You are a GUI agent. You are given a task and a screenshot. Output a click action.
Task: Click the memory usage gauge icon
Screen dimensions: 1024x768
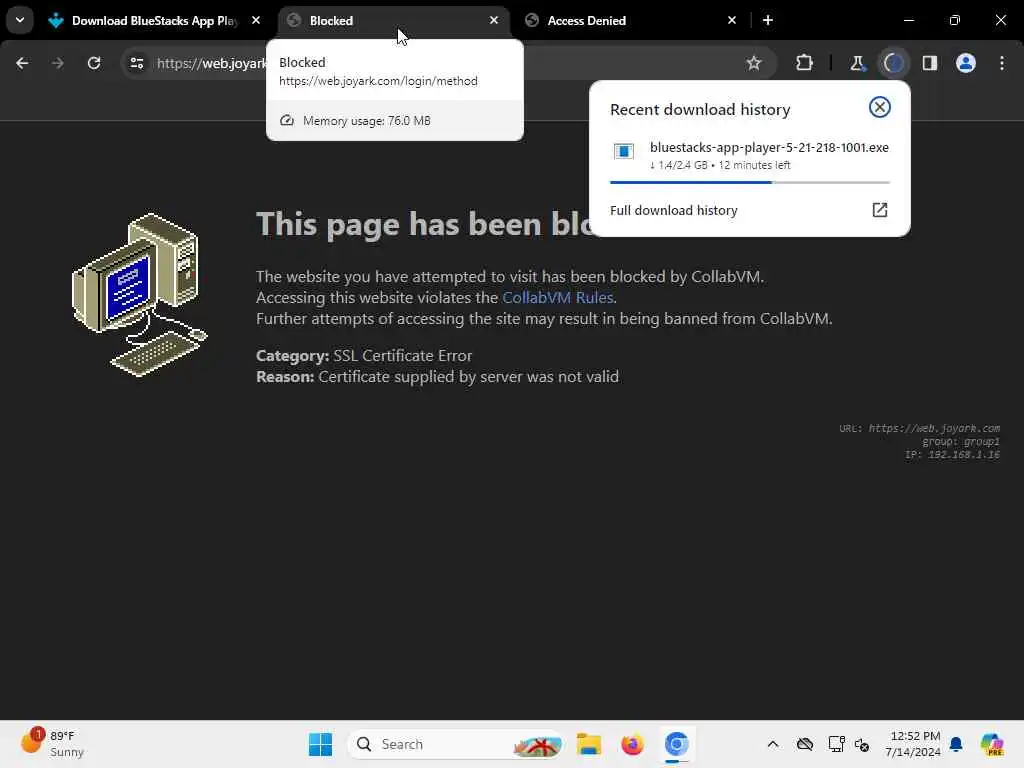point(287,120)
